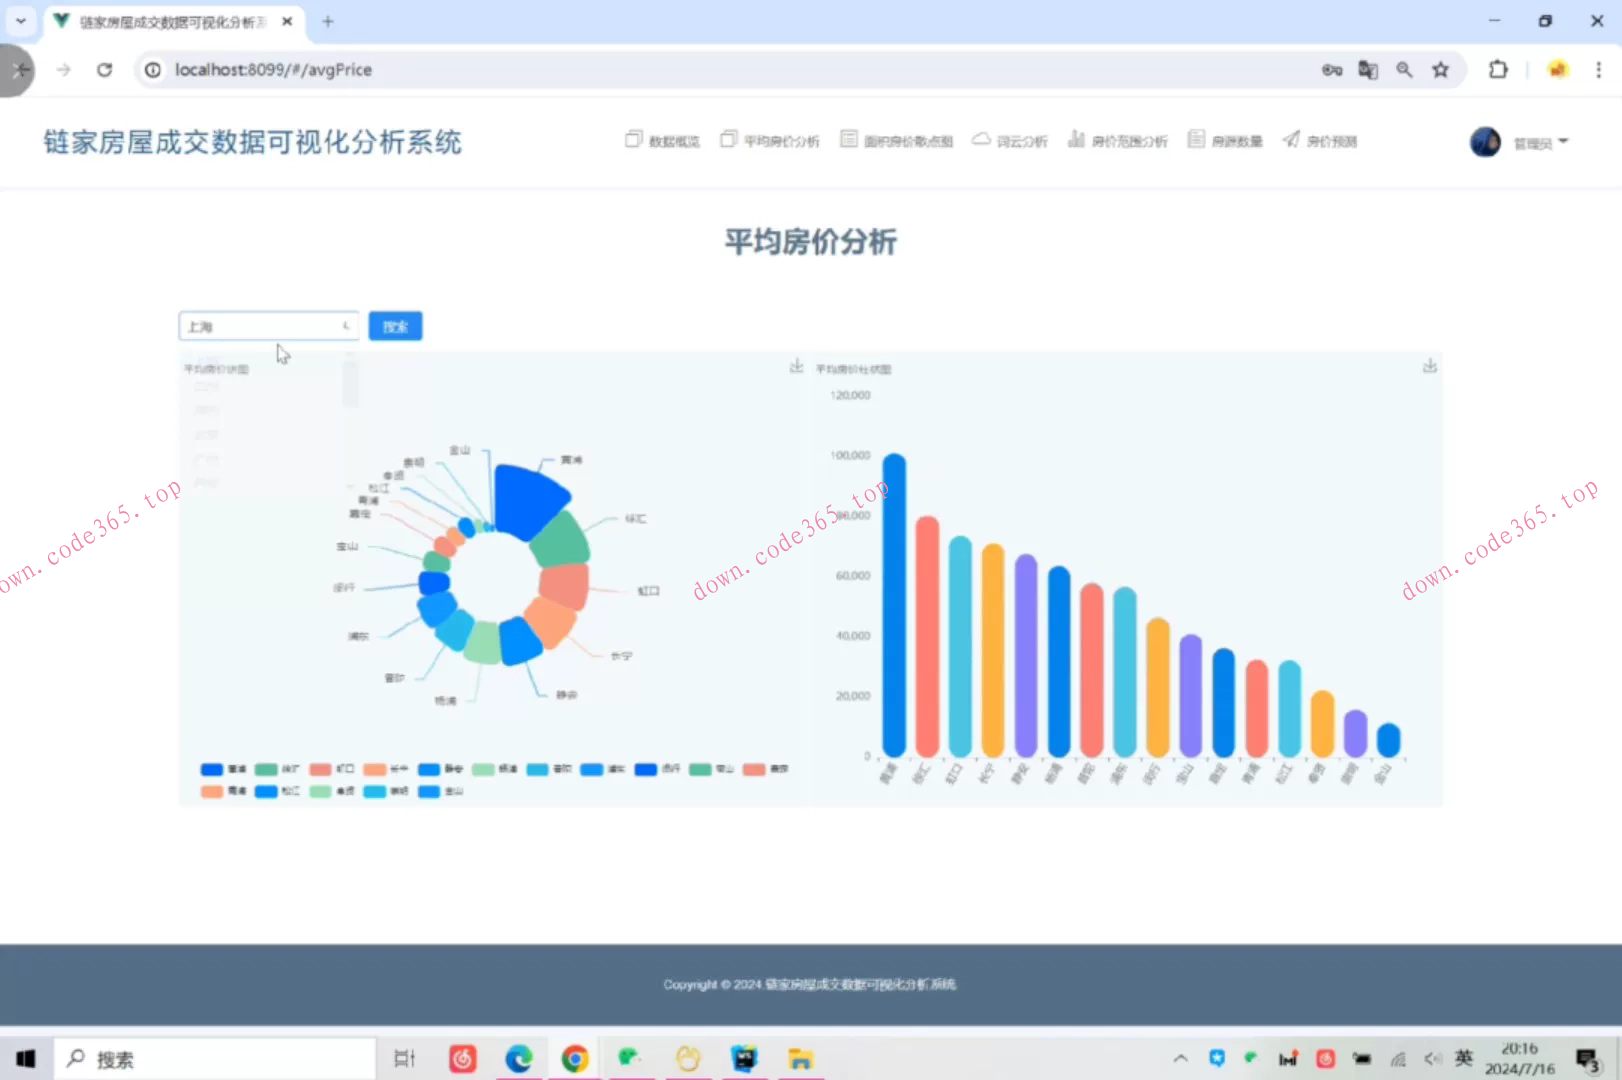Bookmark this page with star icon
The width and height of the screenshot is (1622, 1080).
(1440, 70)
